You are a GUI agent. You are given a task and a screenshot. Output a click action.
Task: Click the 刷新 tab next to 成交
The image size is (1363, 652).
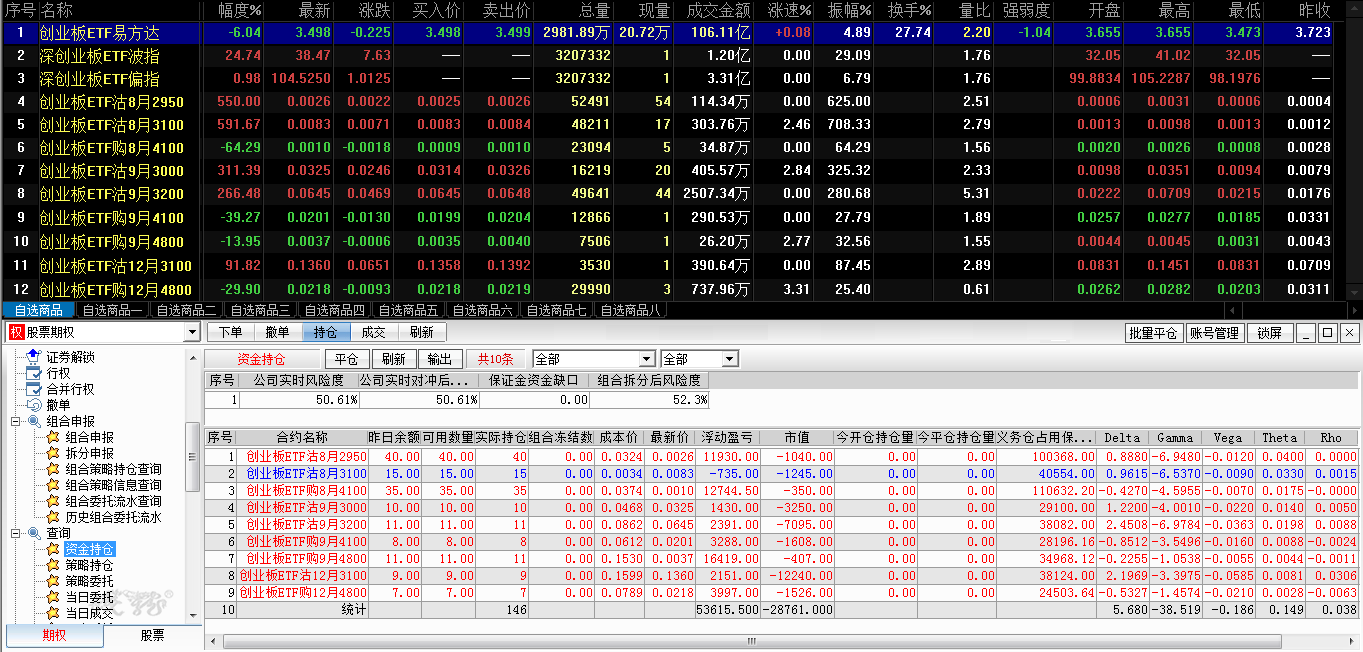tap(422, 332)
